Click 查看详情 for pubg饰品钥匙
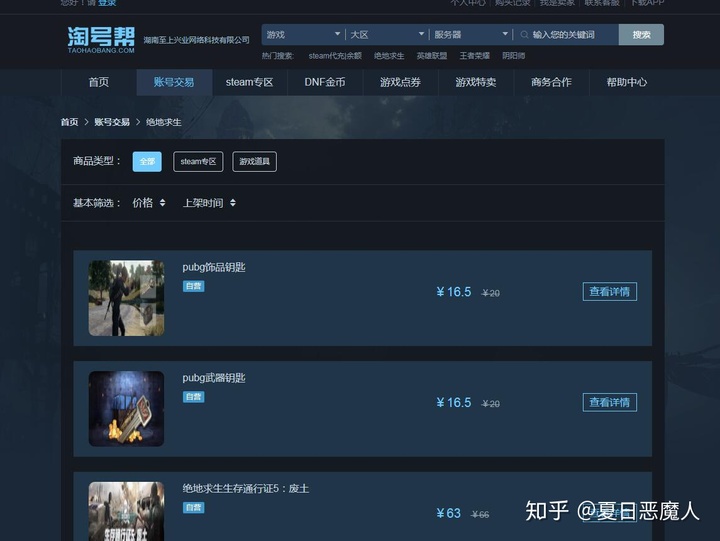 click(x=609, y=292)
